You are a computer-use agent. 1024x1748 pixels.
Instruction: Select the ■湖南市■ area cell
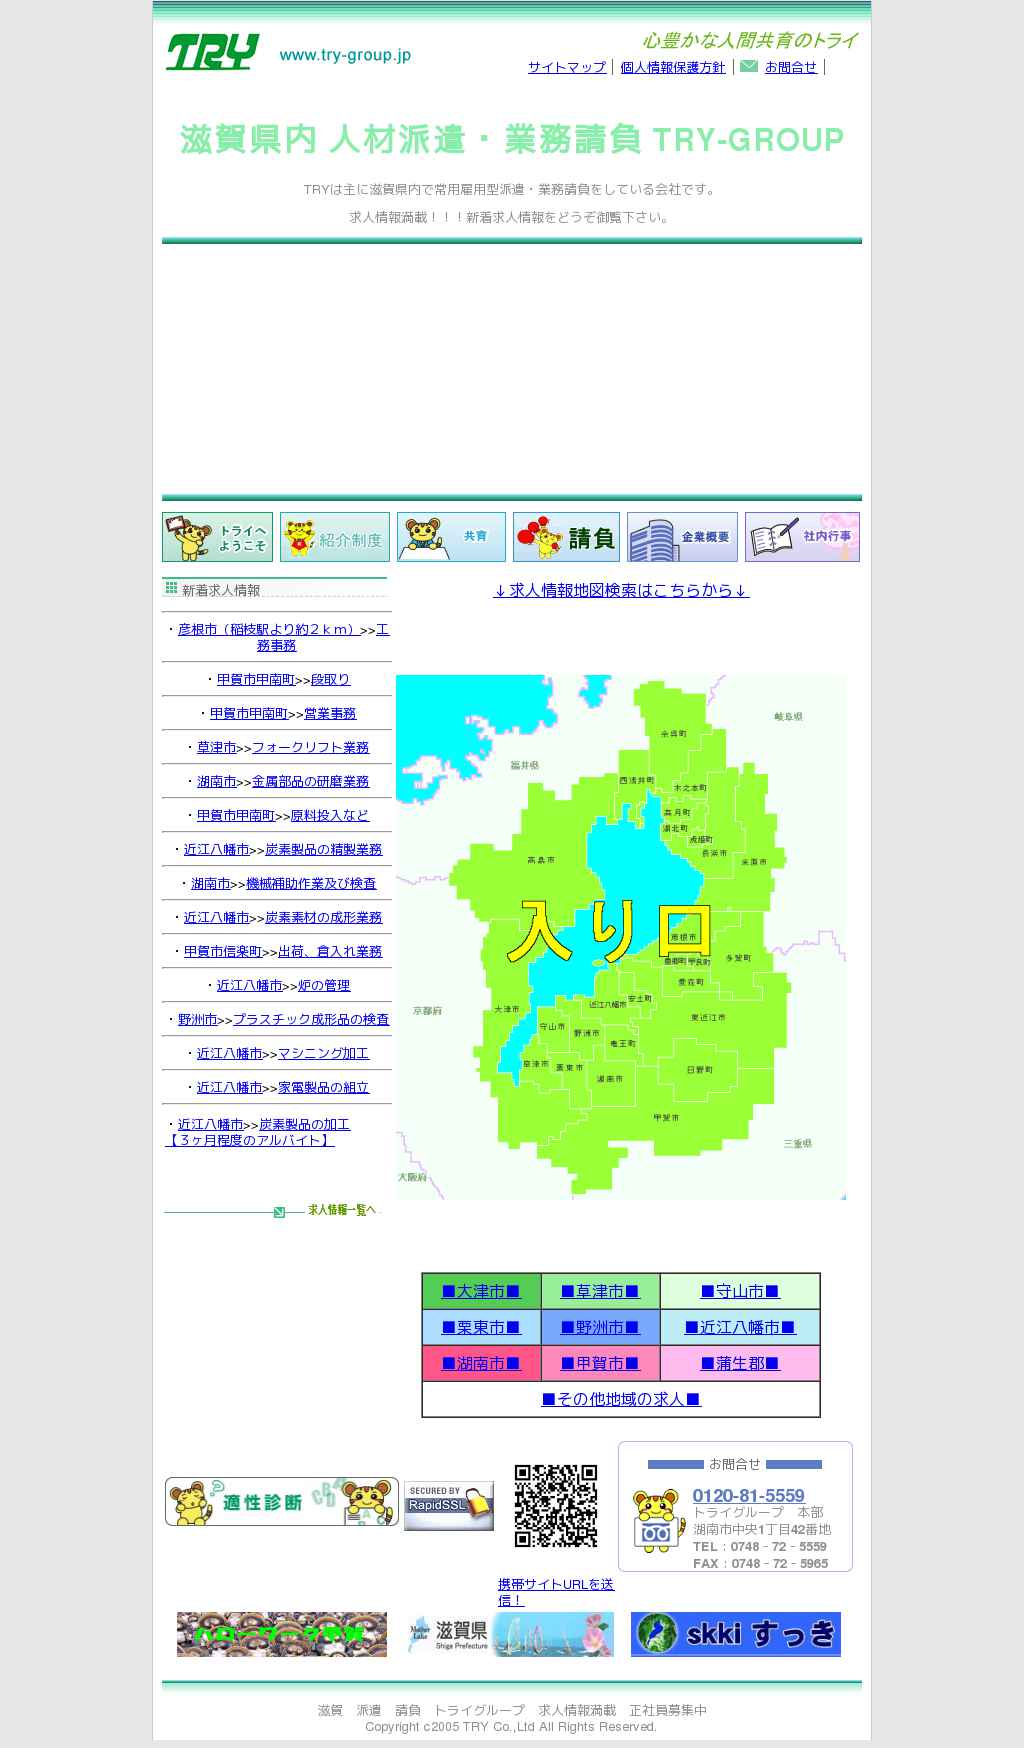tap(481, 1363)
